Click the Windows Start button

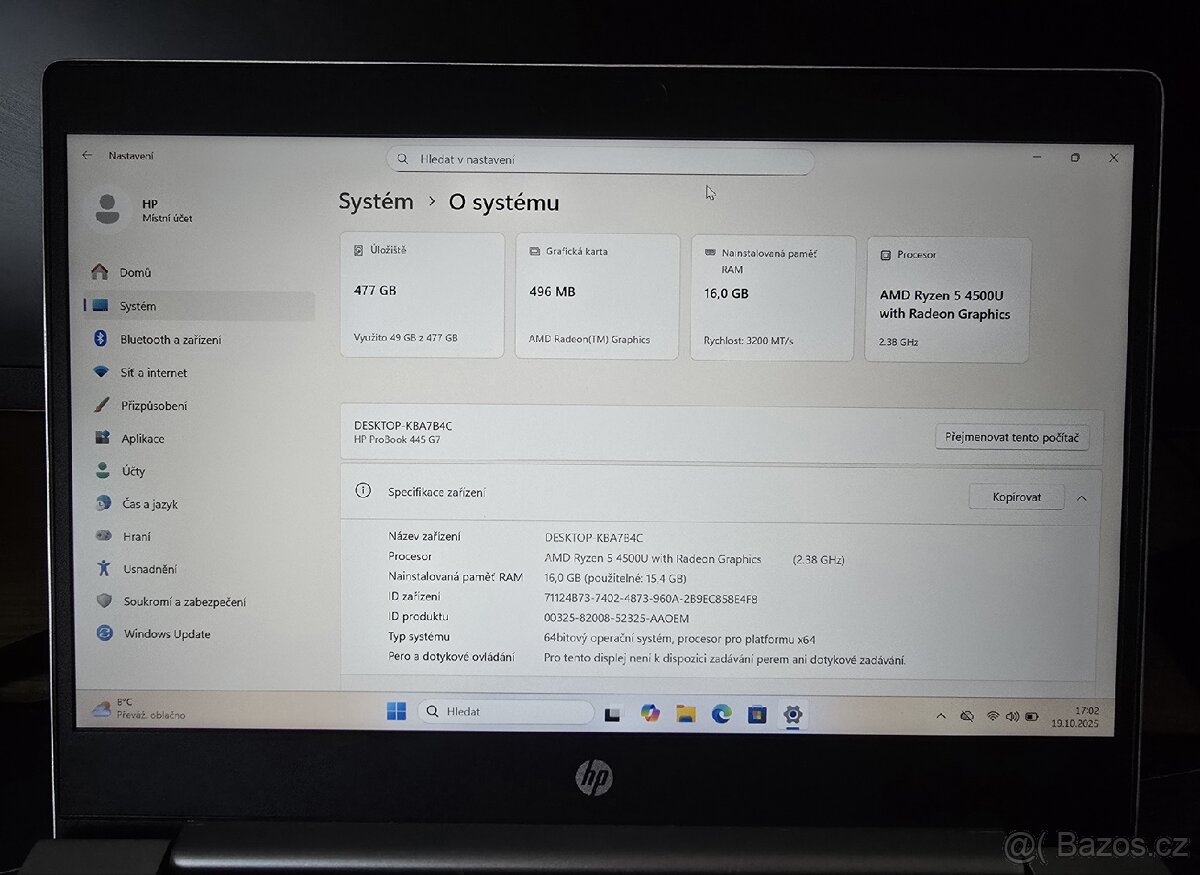396,711
